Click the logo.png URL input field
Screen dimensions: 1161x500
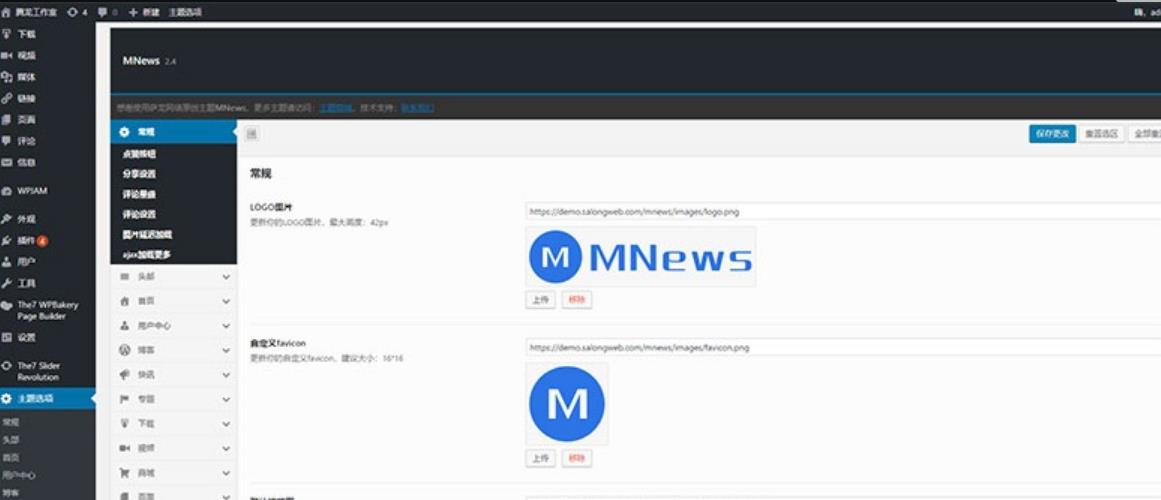[840, 211]
